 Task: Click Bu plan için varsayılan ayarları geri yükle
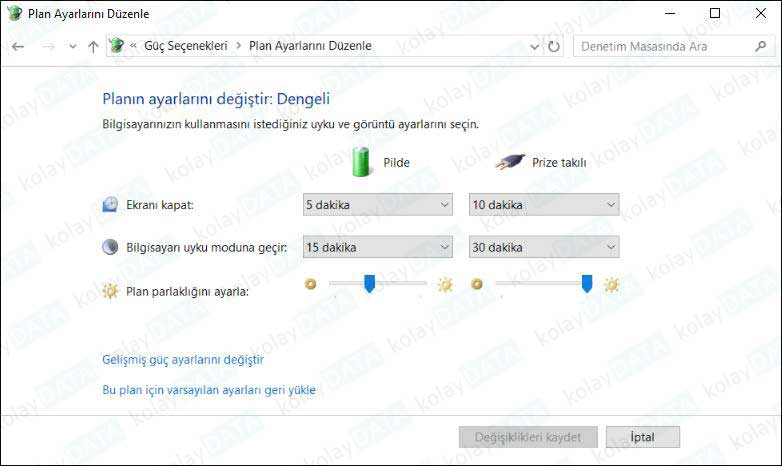pos(209,390)
